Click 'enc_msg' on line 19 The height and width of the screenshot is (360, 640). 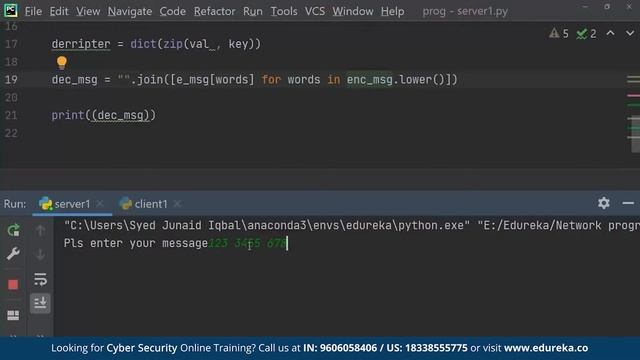pos(370,80)
